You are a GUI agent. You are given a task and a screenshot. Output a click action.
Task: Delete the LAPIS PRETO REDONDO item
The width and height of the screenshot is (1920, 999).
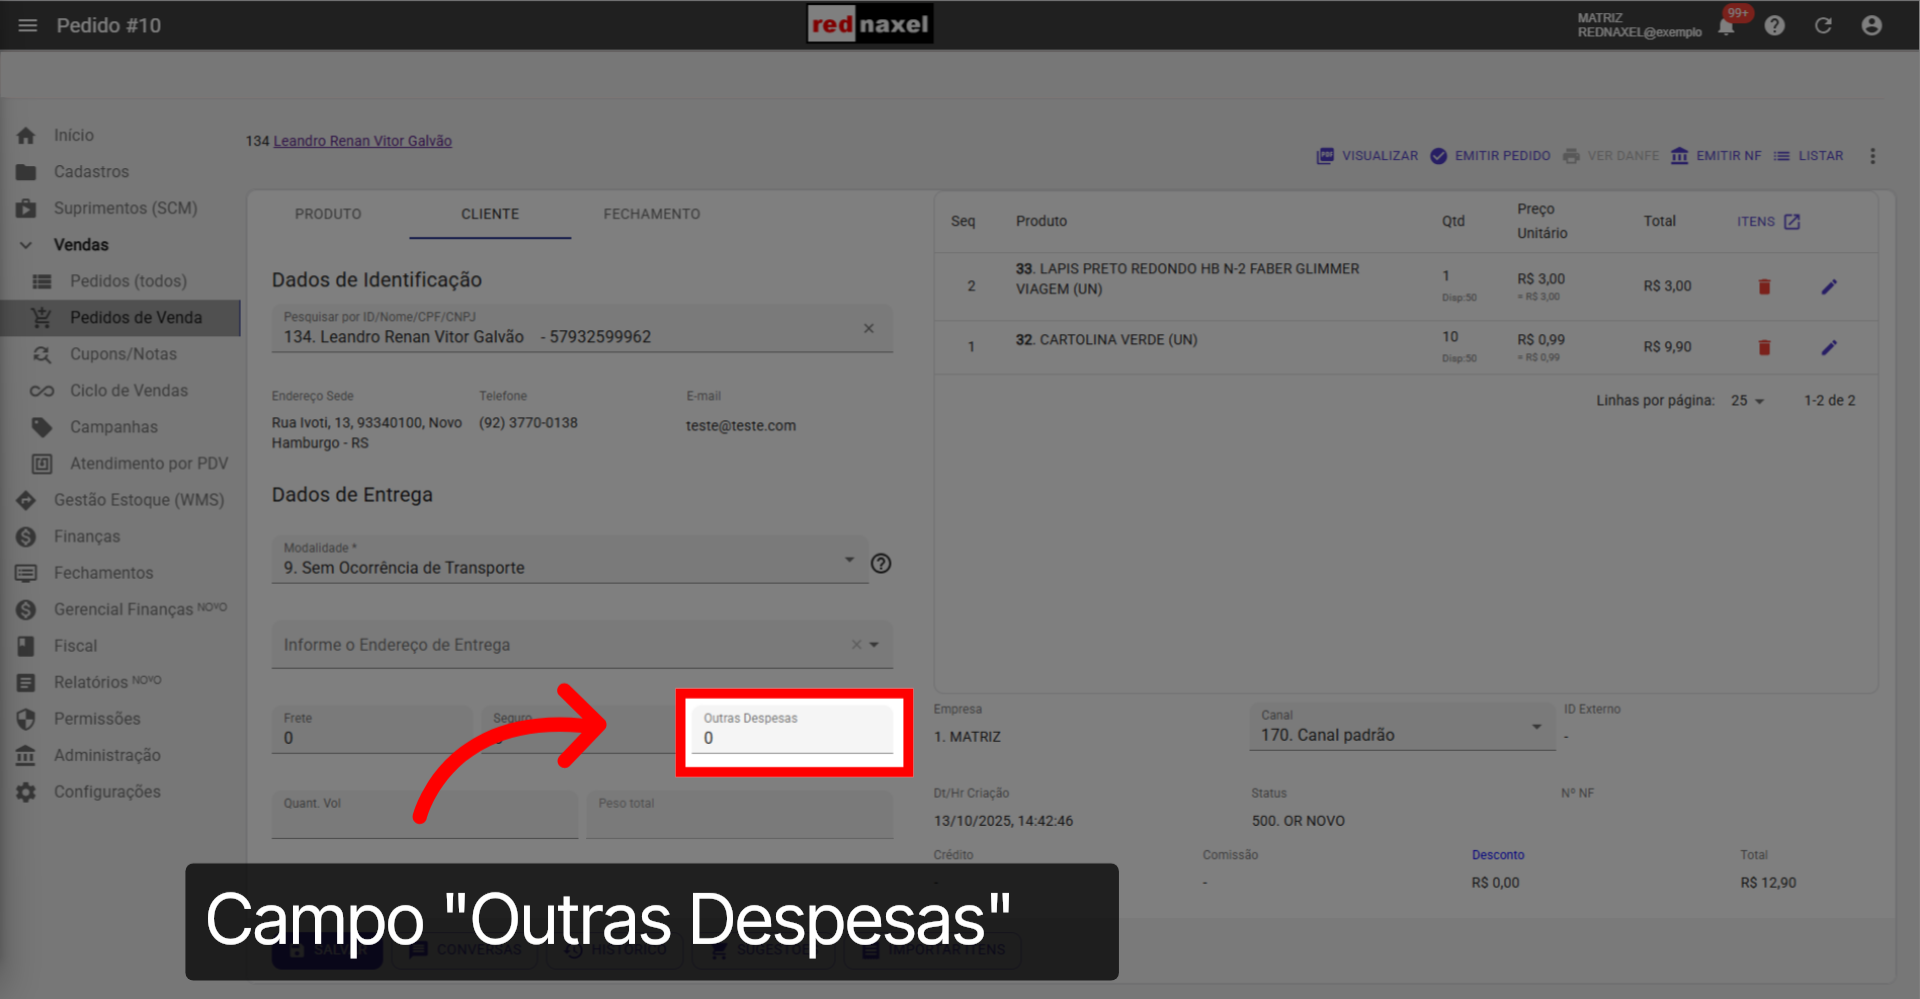(1764, 287)
